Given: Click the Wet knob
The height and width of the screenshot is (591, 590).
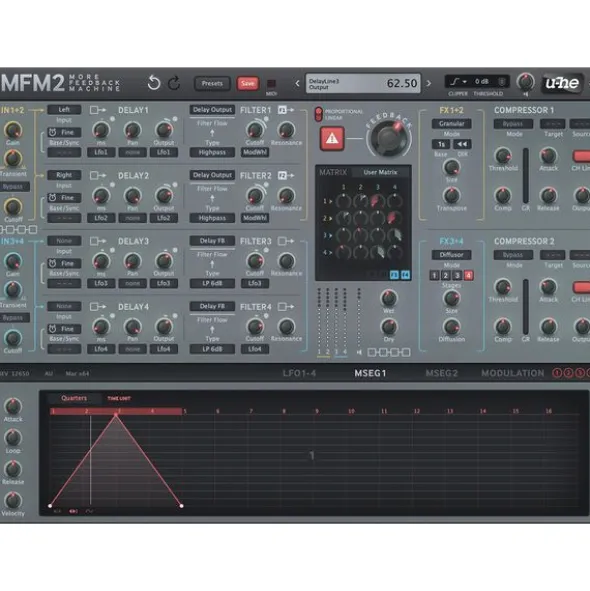Looking at the screenshot, I should pyautogui.click(x=389, y=298).
